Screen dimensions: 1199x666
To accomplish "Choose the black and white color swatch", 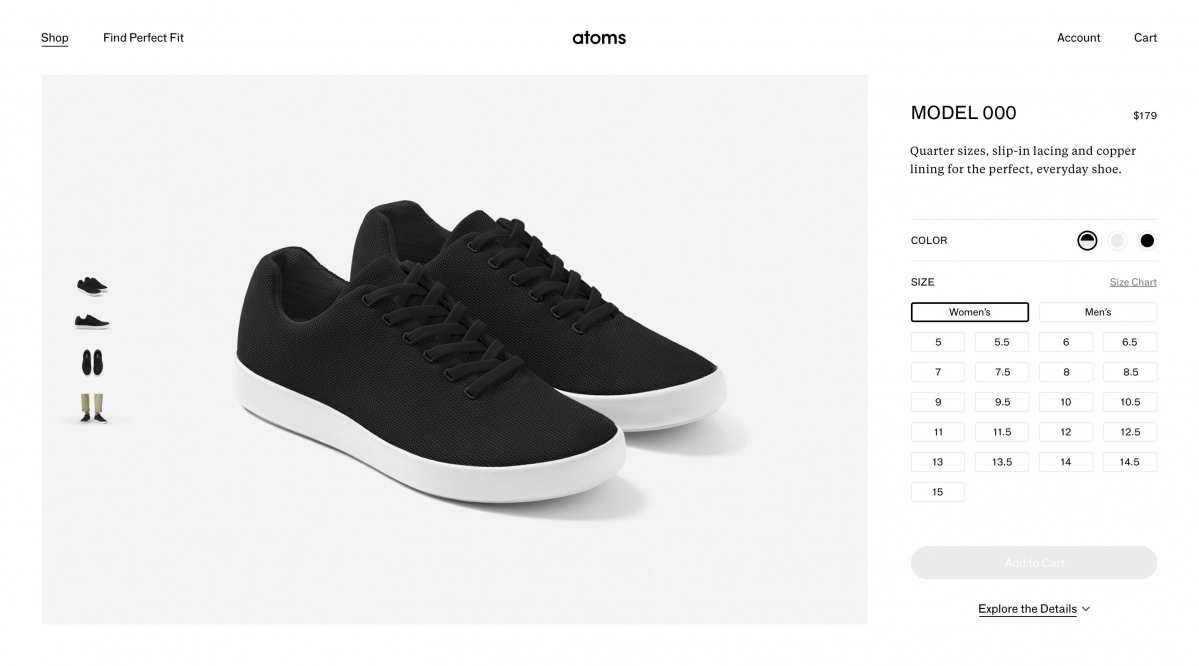I will tap(1087, 241).
